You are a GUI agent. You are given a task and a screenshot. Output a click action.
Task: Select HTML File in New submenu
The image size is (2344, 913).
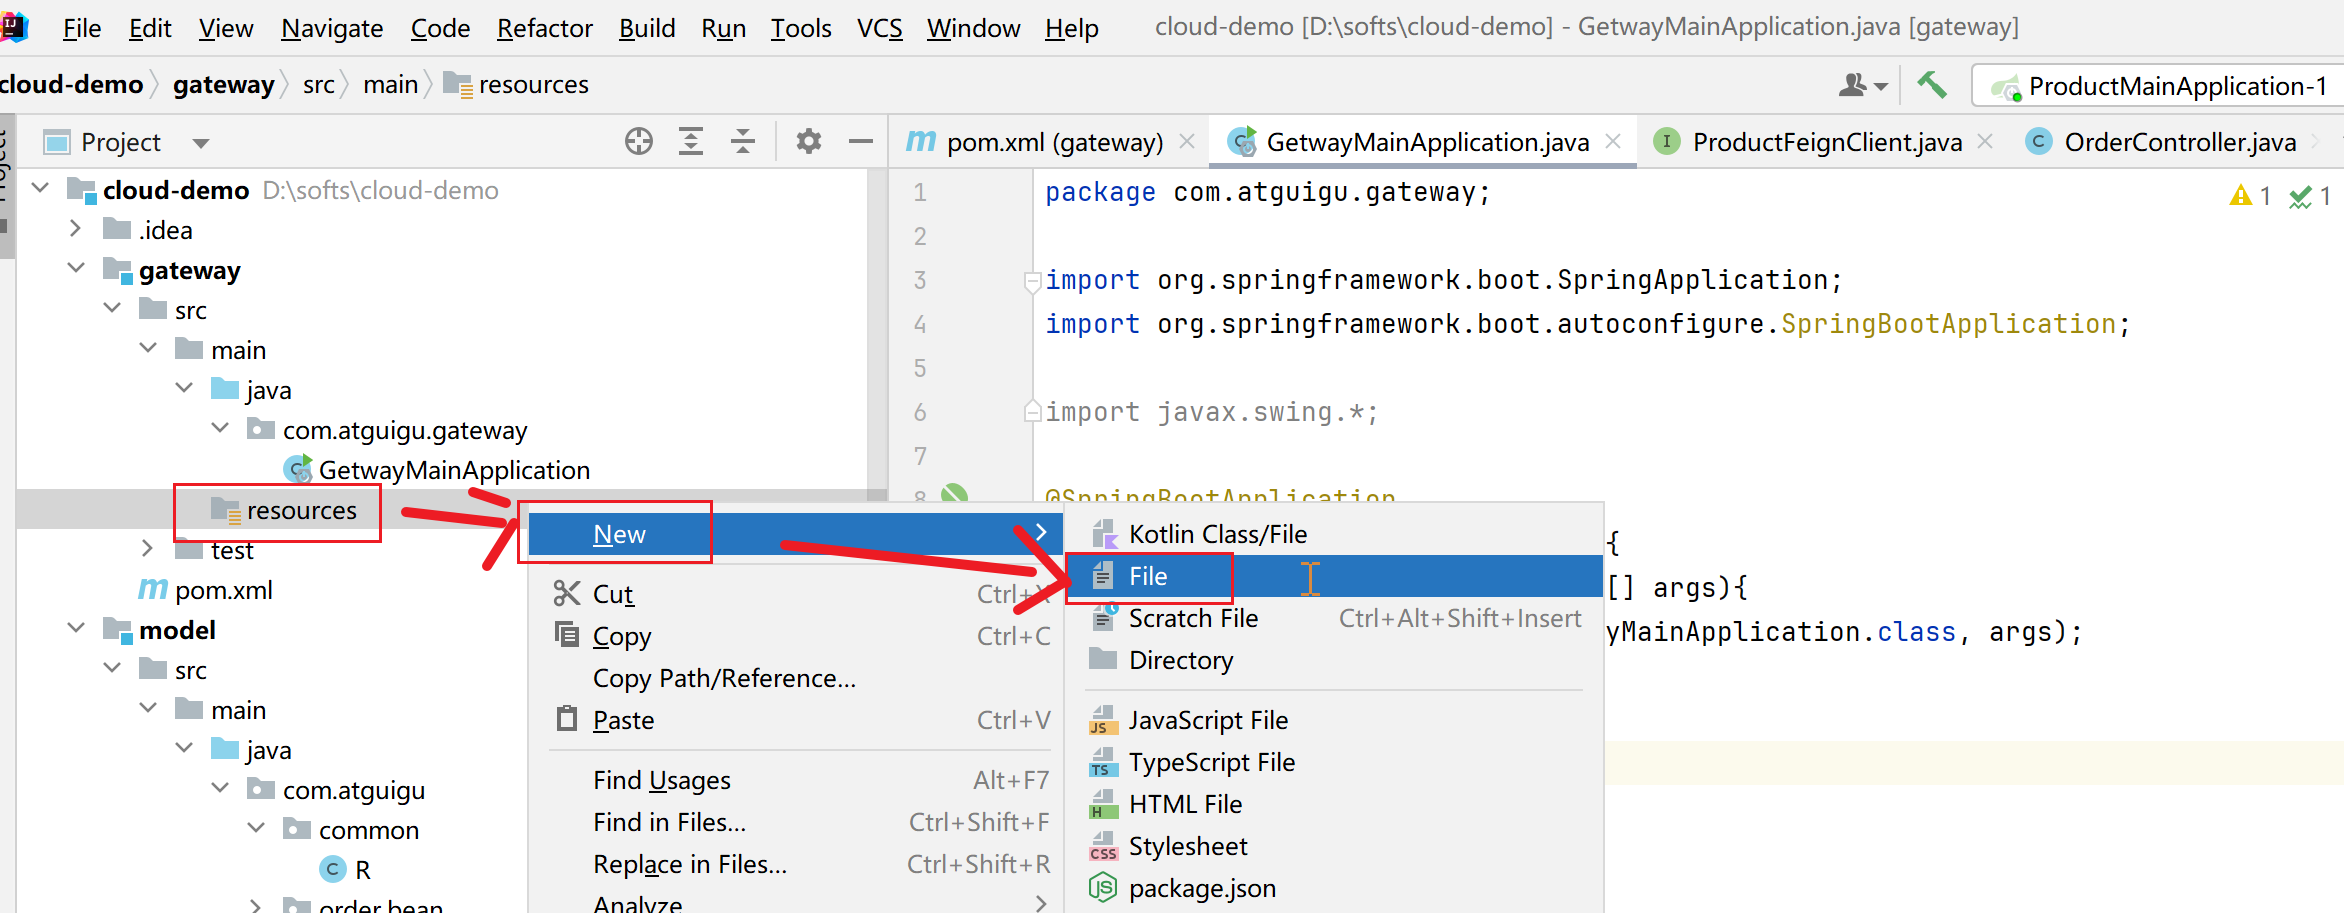pos(1334,804)
